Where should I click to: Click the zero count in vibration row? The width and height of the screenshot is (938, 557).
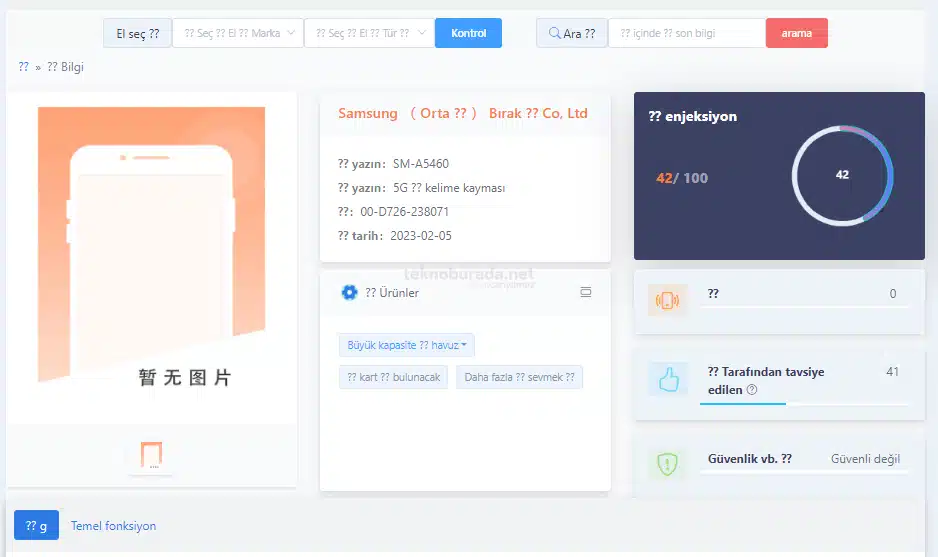[x=893, y=293]
